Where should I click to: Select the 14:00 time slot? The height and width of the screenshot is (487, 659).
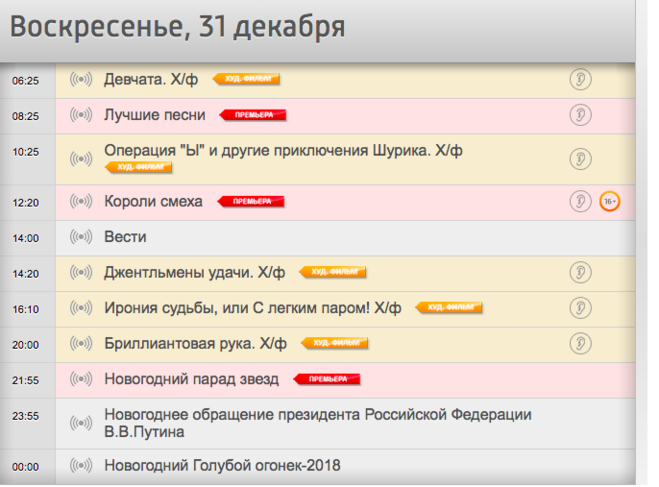25,238
